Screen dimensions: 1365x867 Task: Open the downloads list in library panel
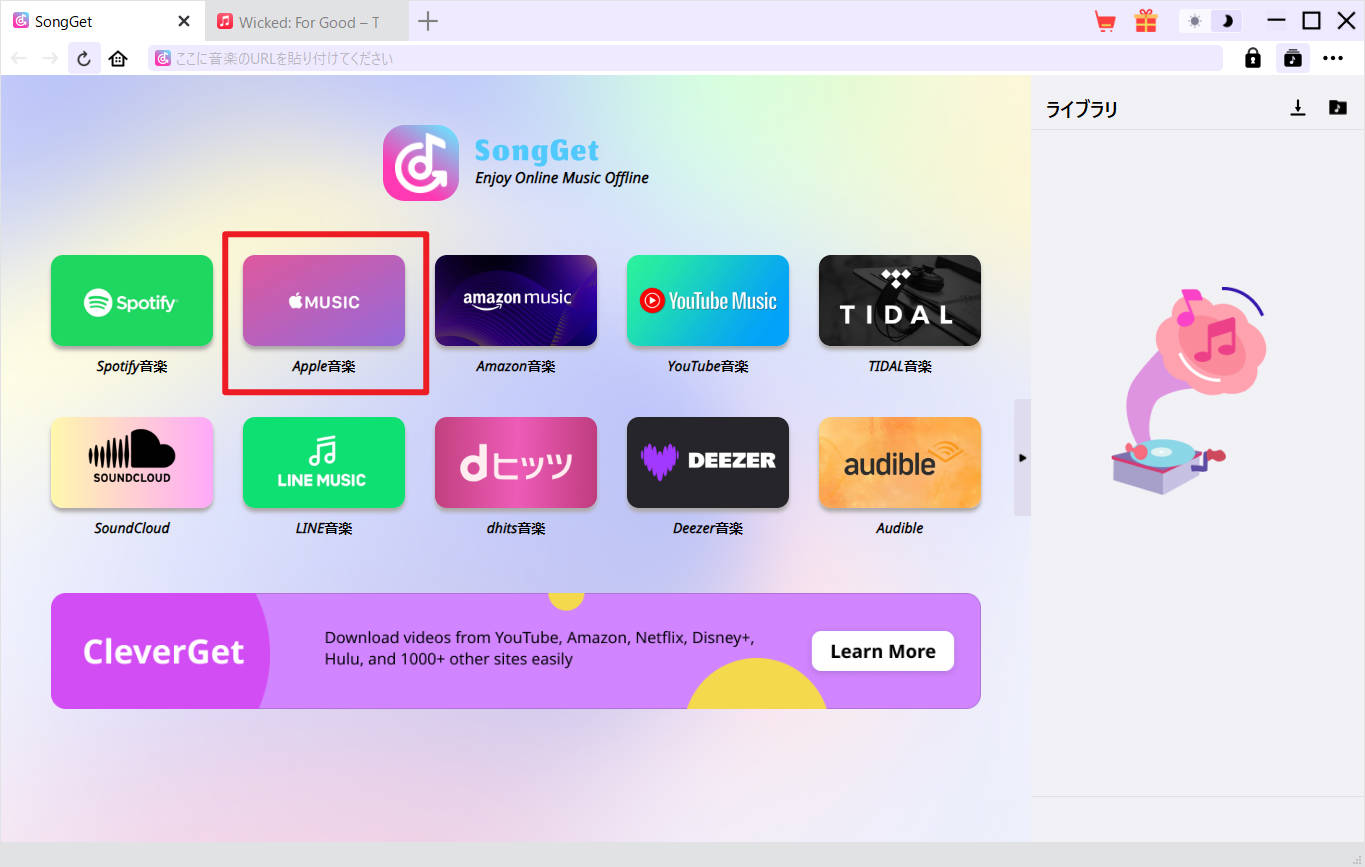coord(1298,108)
